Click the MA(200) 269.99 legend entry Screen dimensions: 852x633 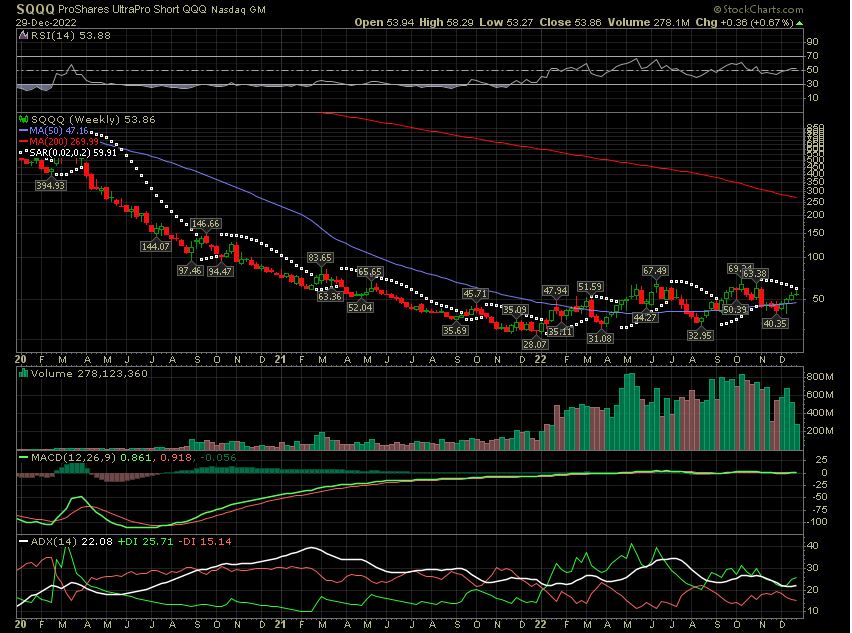coord(64,142)
